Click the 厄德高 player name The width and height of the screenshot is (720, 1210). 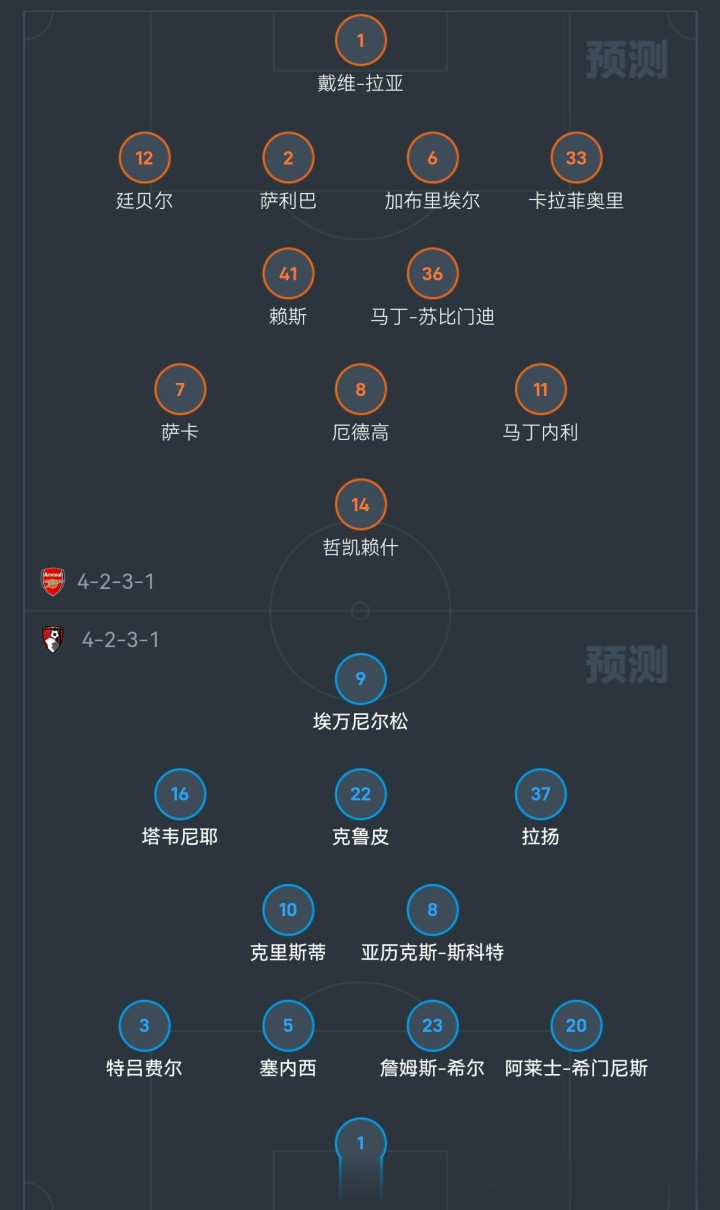pyautogui.click(x=361, y=433)
